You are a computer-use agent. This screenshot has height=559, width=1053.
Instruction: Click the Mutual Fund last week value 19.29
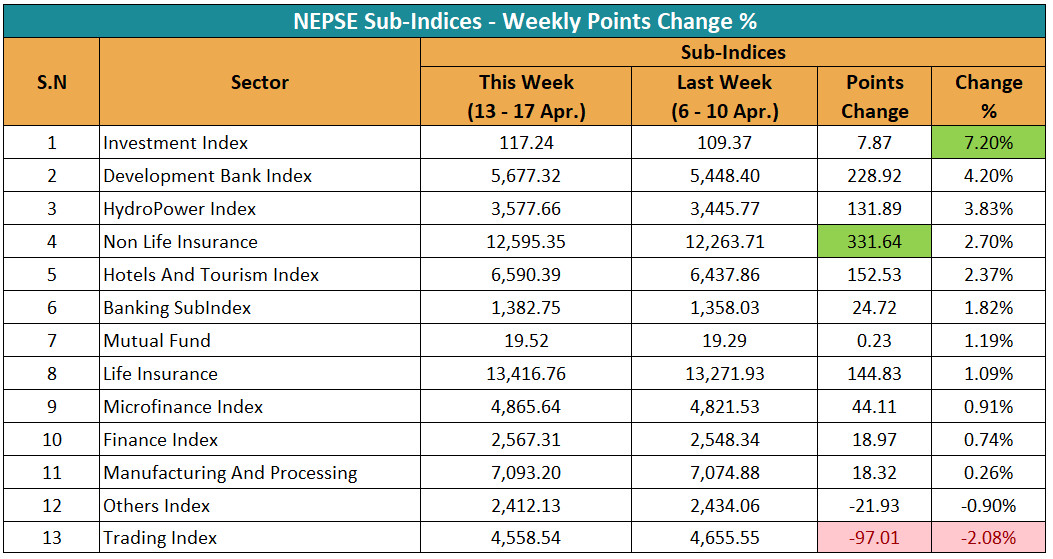[724, 341]
